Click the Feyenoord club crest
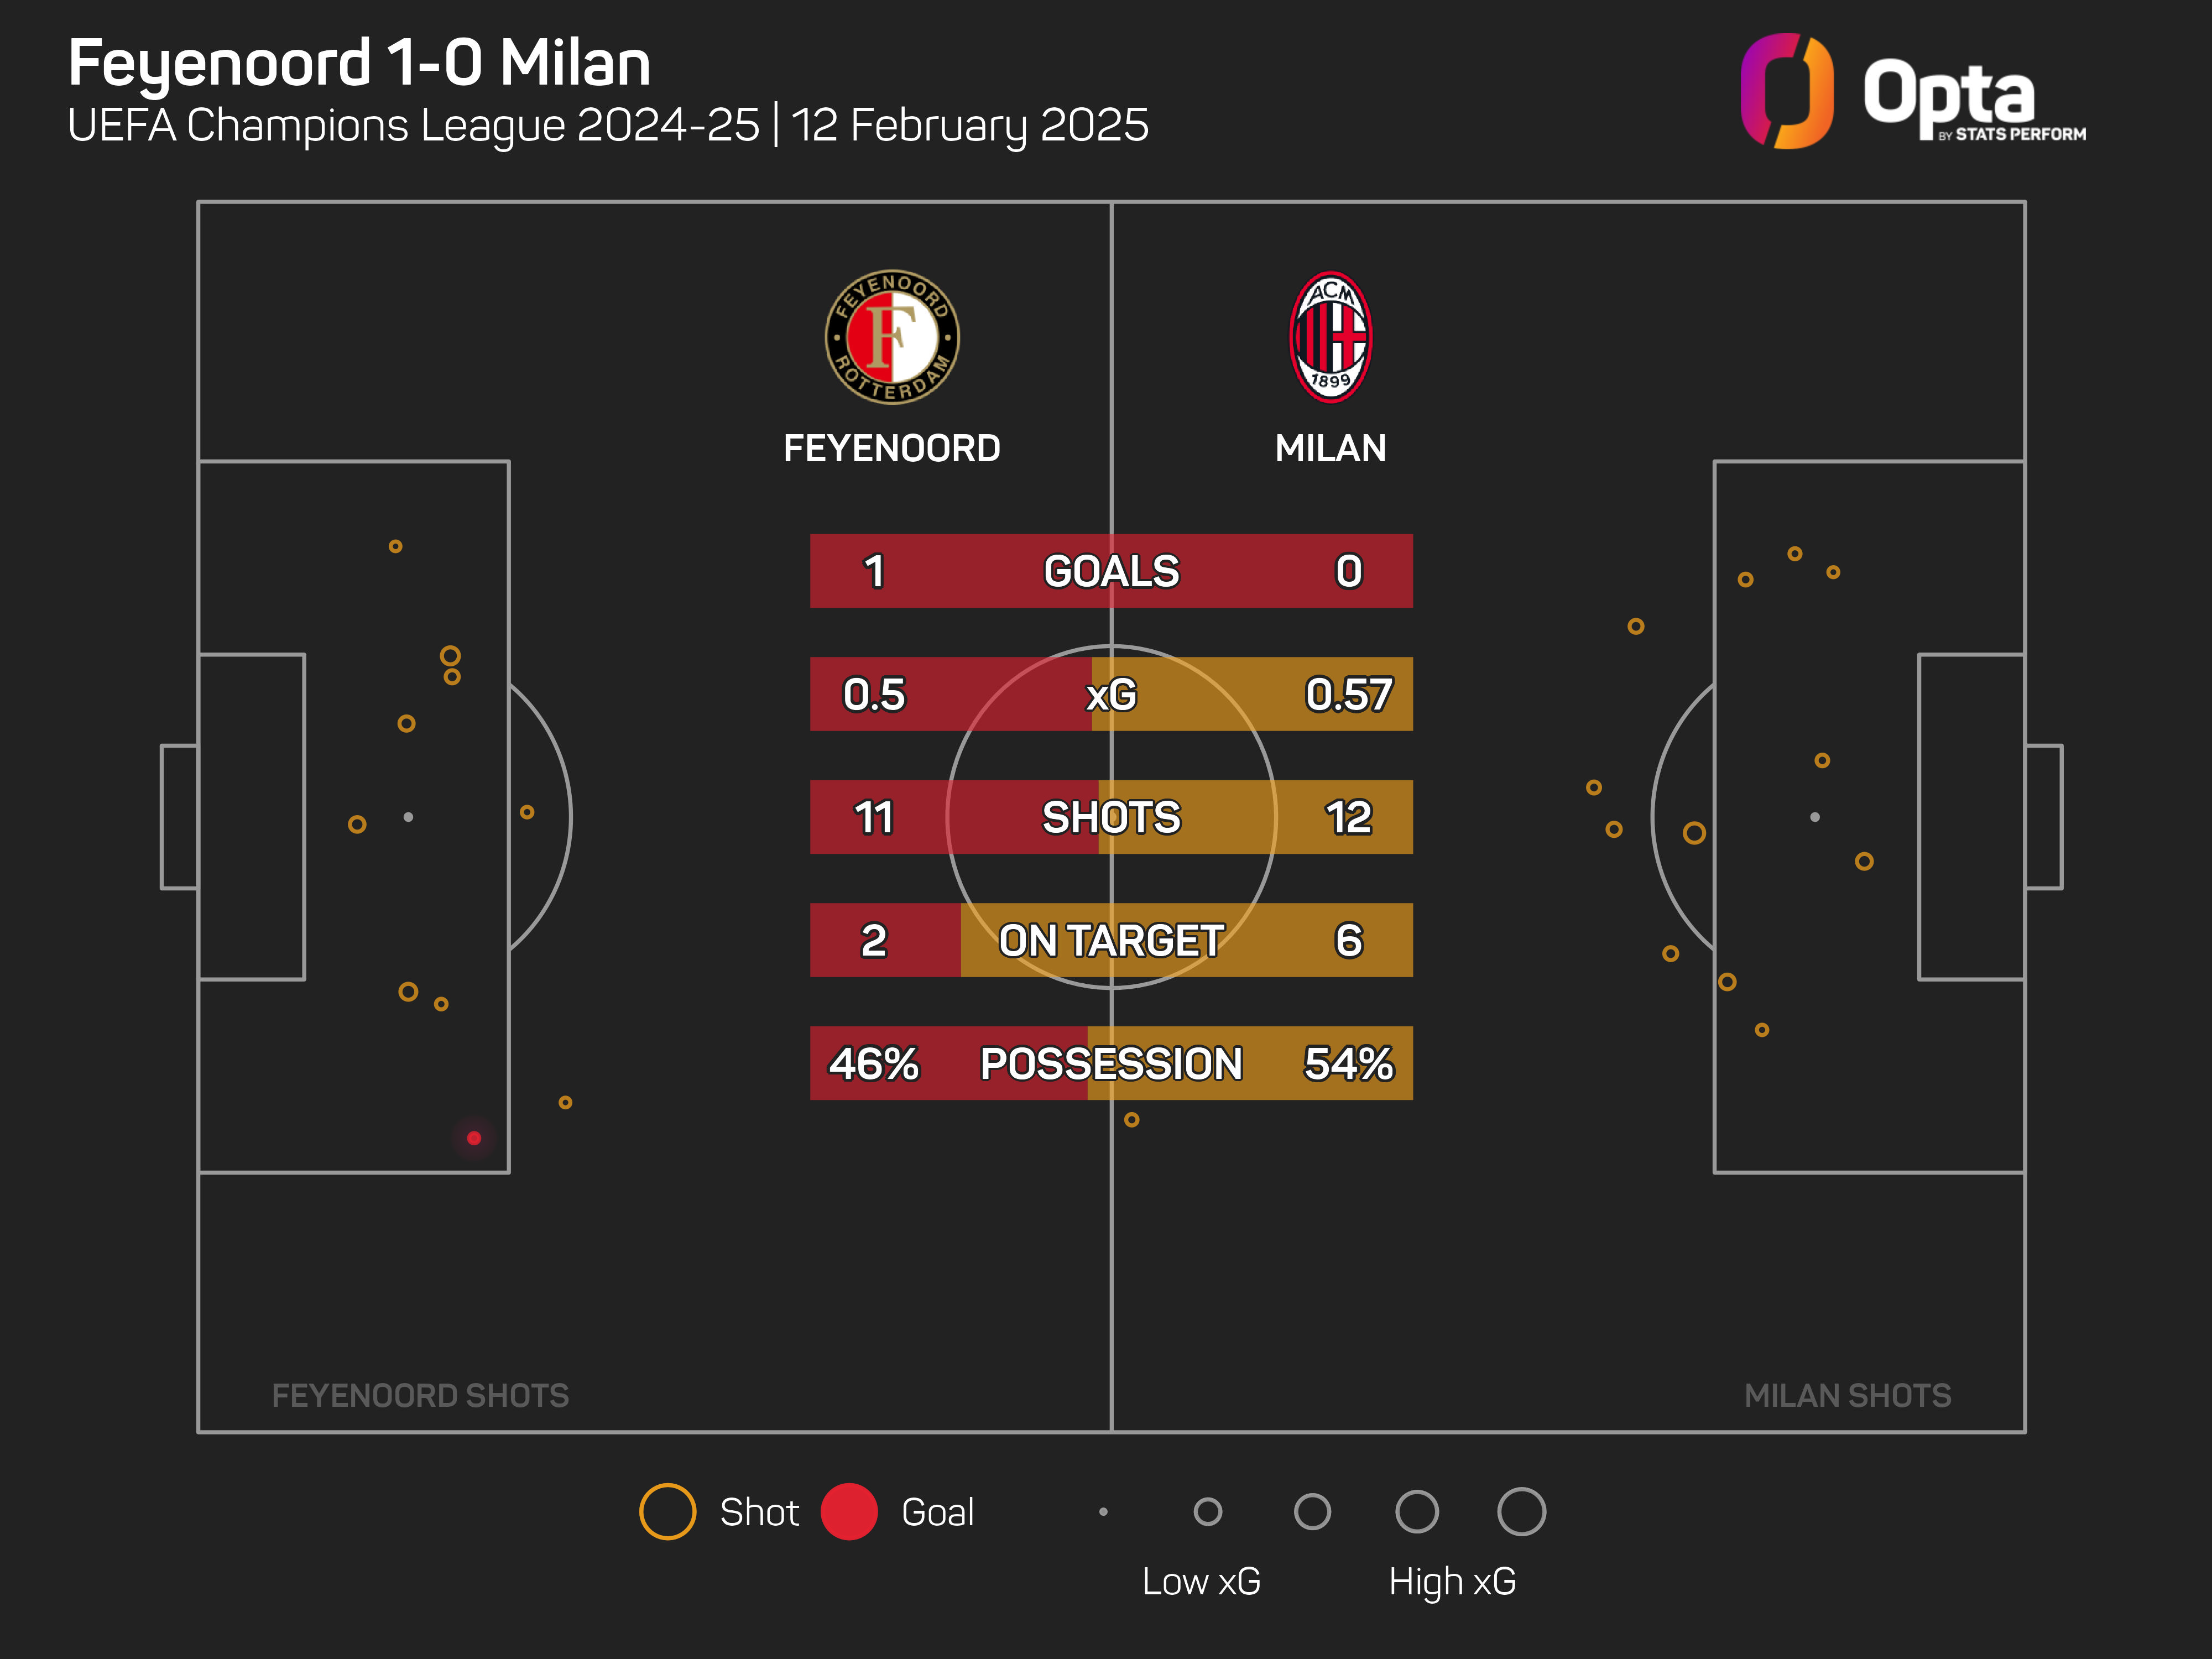This screenshot has height=1659, width=2212. coord(891,337)
